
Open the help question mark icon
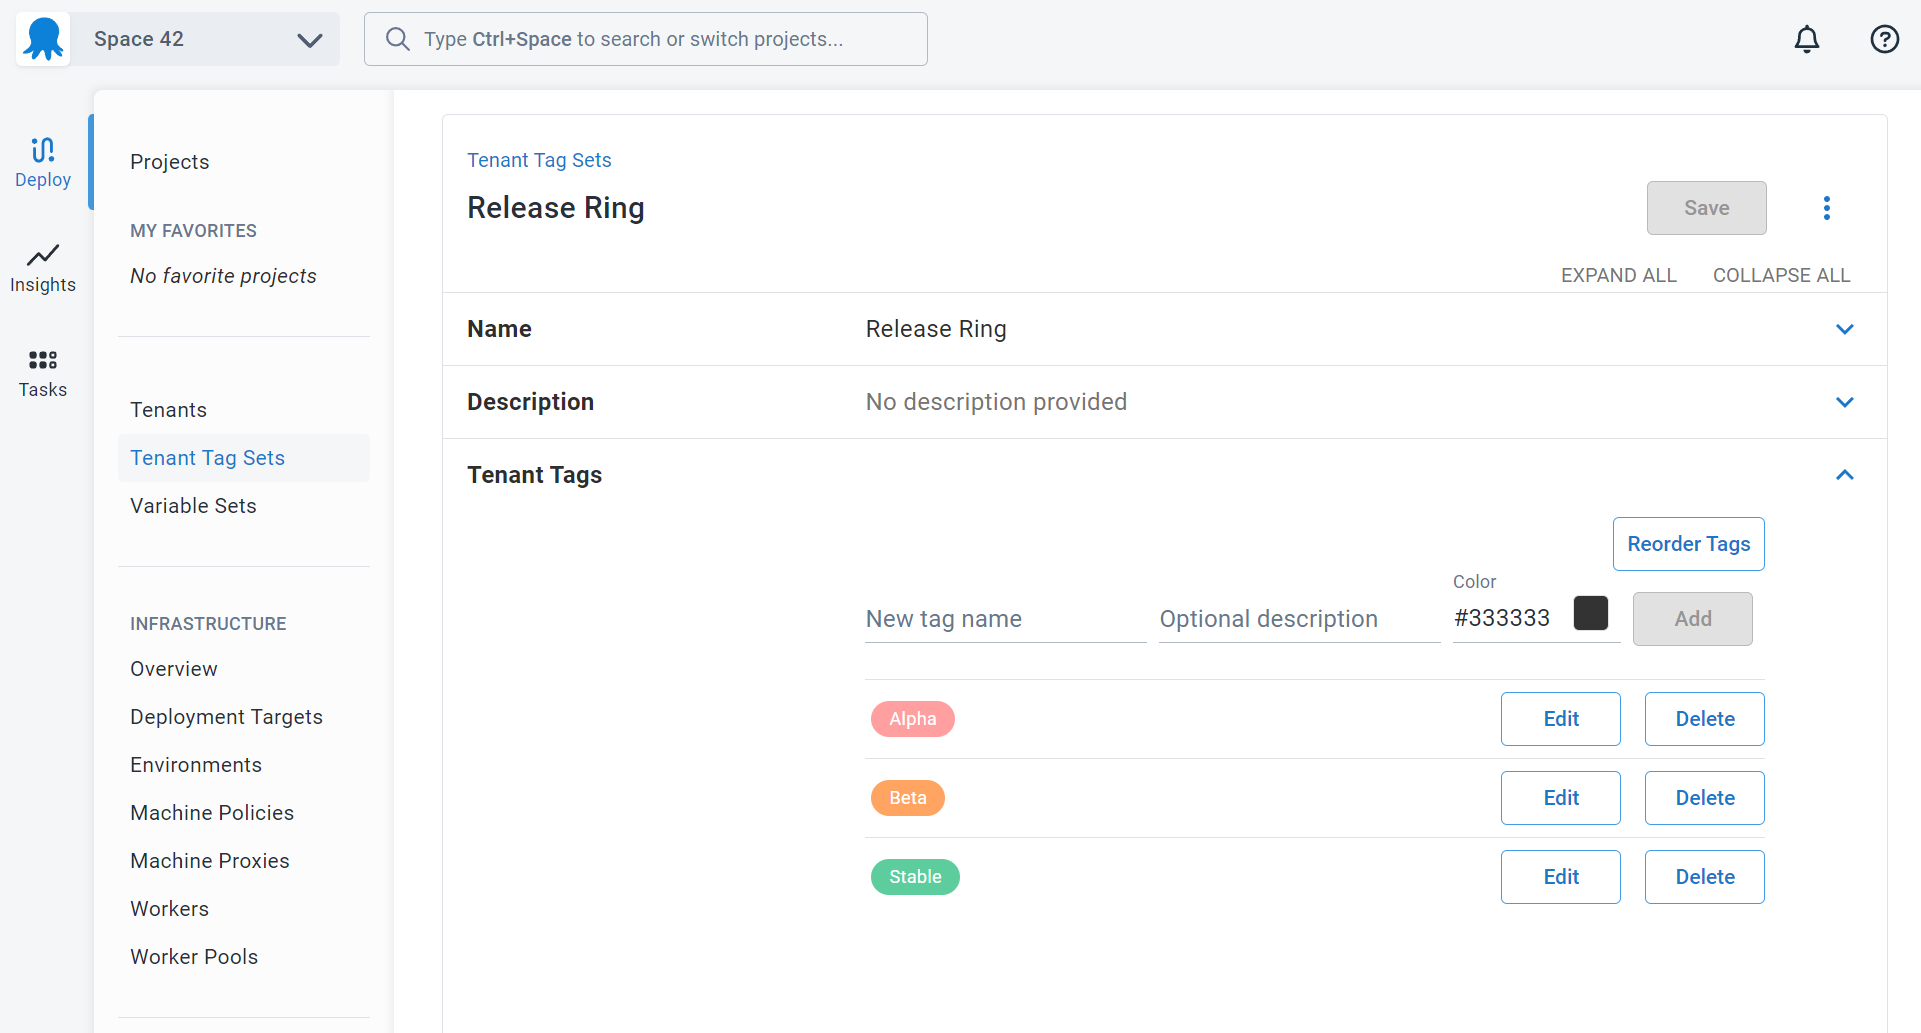point(1885,39)
